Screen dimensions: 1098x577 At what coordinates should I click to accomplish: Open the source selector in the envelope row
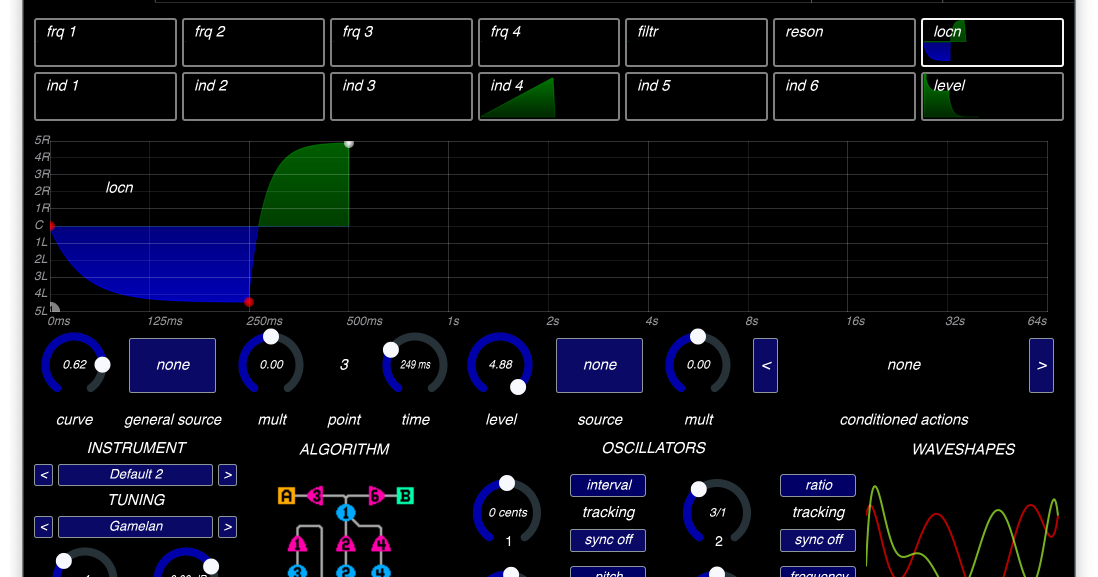tap(599, 365)
